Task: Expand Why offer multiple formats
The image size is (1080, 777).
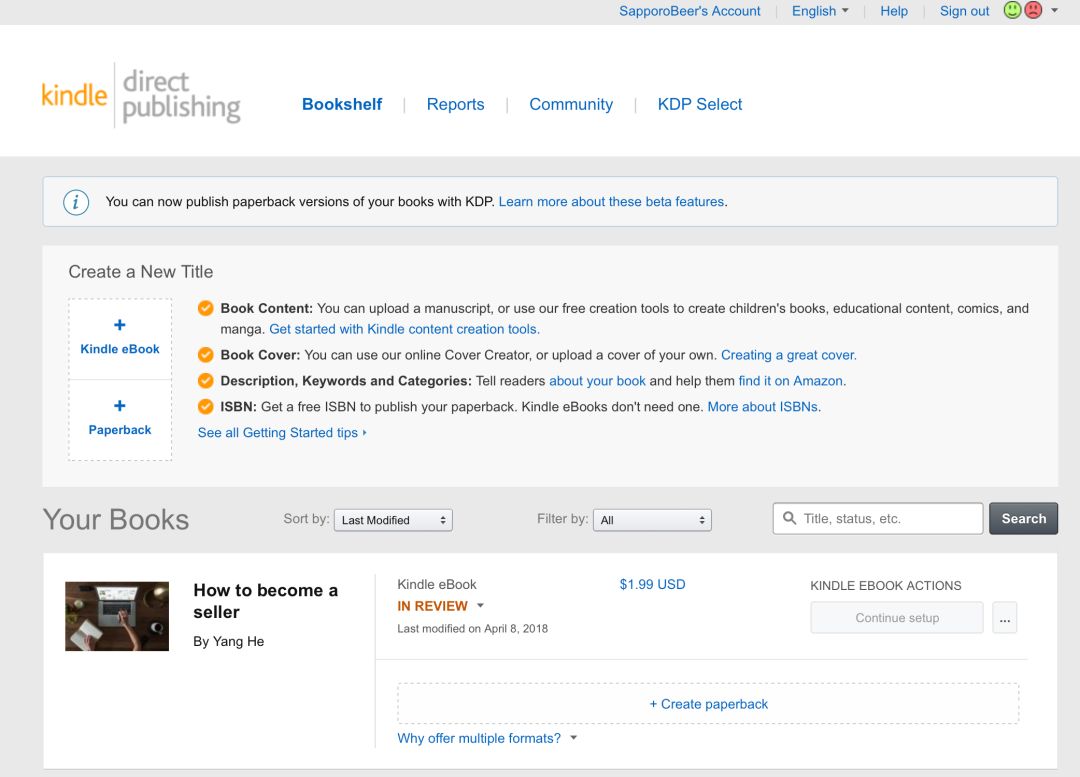Action: click(x=488, y=738)
